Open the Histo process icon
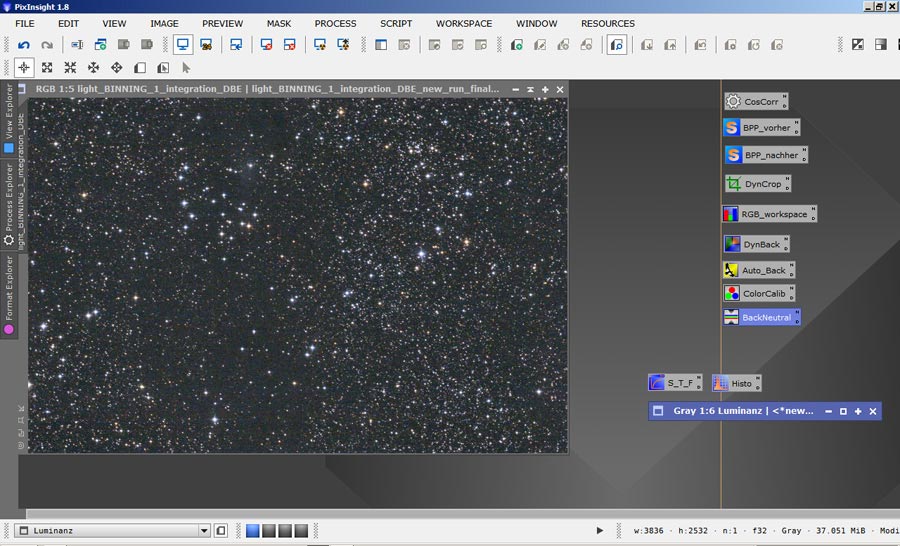The height and width of the screenshot is (546, 900). click(736, 384)
